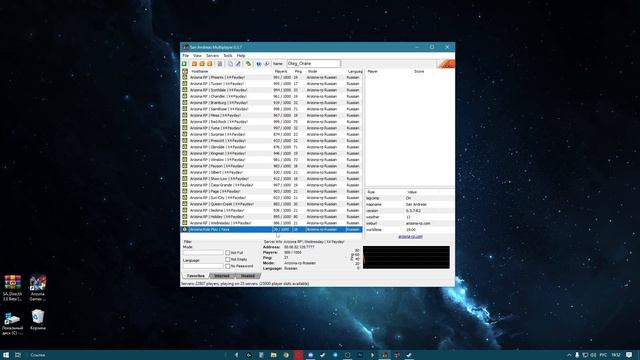Click the status icon of the Yuma server row

pos(185,128)
